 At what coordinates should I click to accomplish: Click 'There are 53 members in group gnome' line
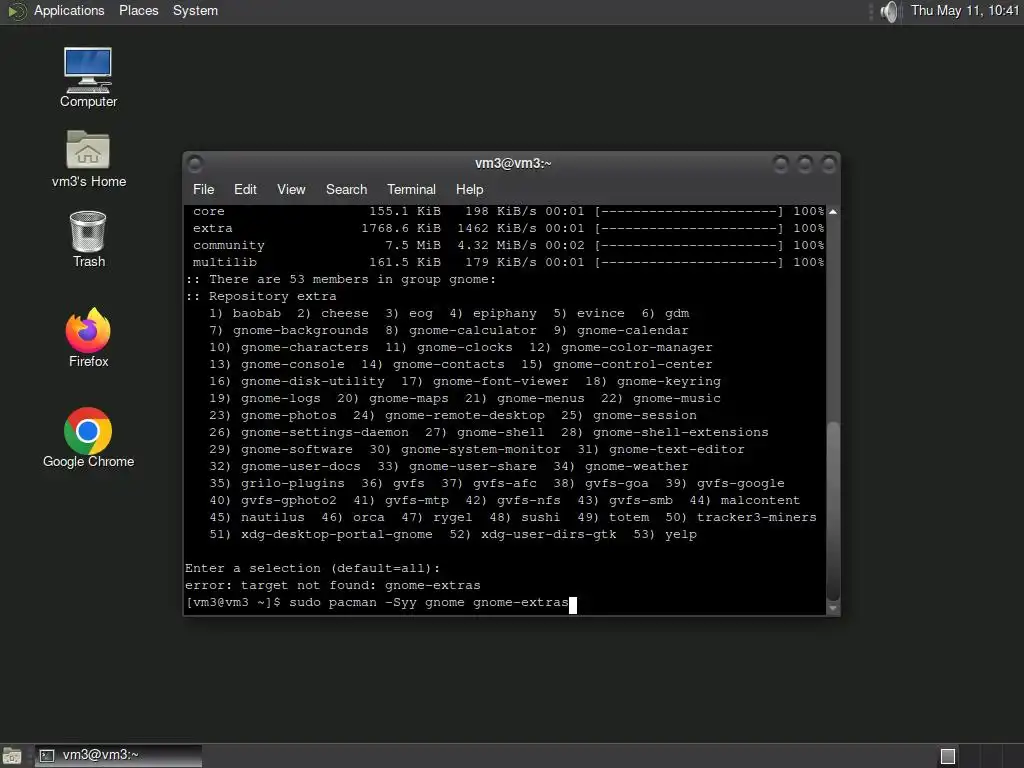340,279
